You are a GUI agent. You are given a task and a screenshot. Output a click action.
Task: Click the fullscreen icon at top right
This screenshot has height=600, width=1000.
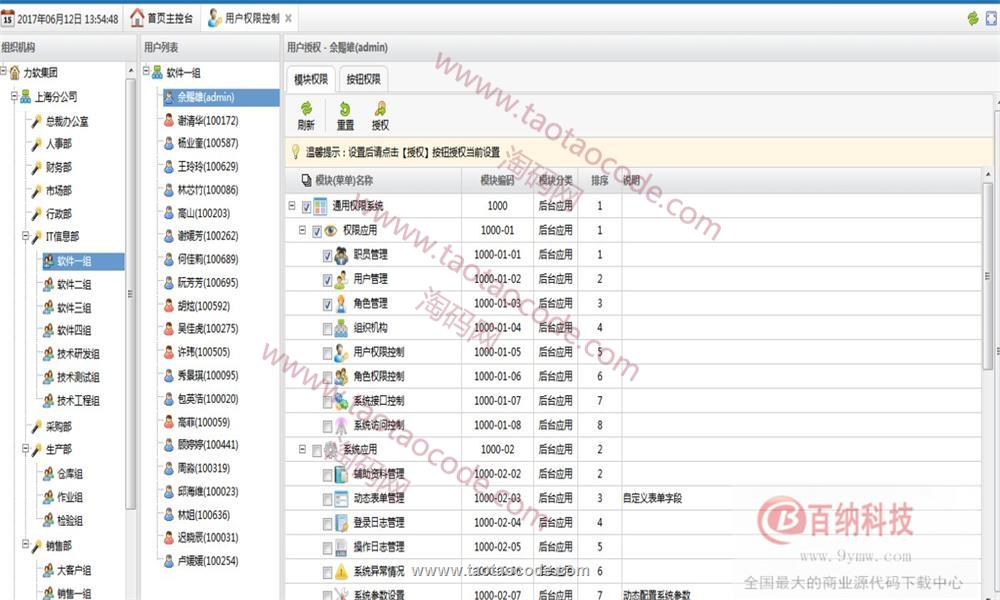pos(990,18)
